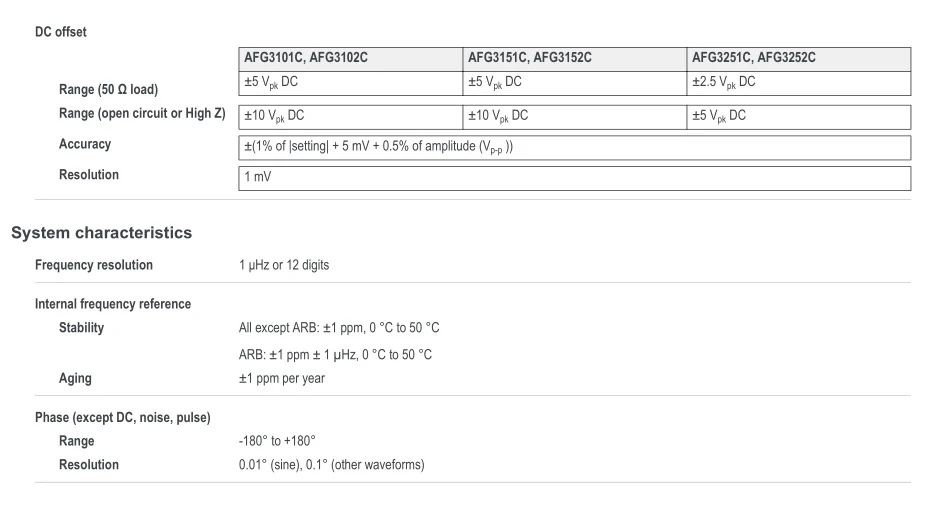The image size is (936, 517).
Task: Click the 1 mV resolution cell
Action: click(258, 177)
